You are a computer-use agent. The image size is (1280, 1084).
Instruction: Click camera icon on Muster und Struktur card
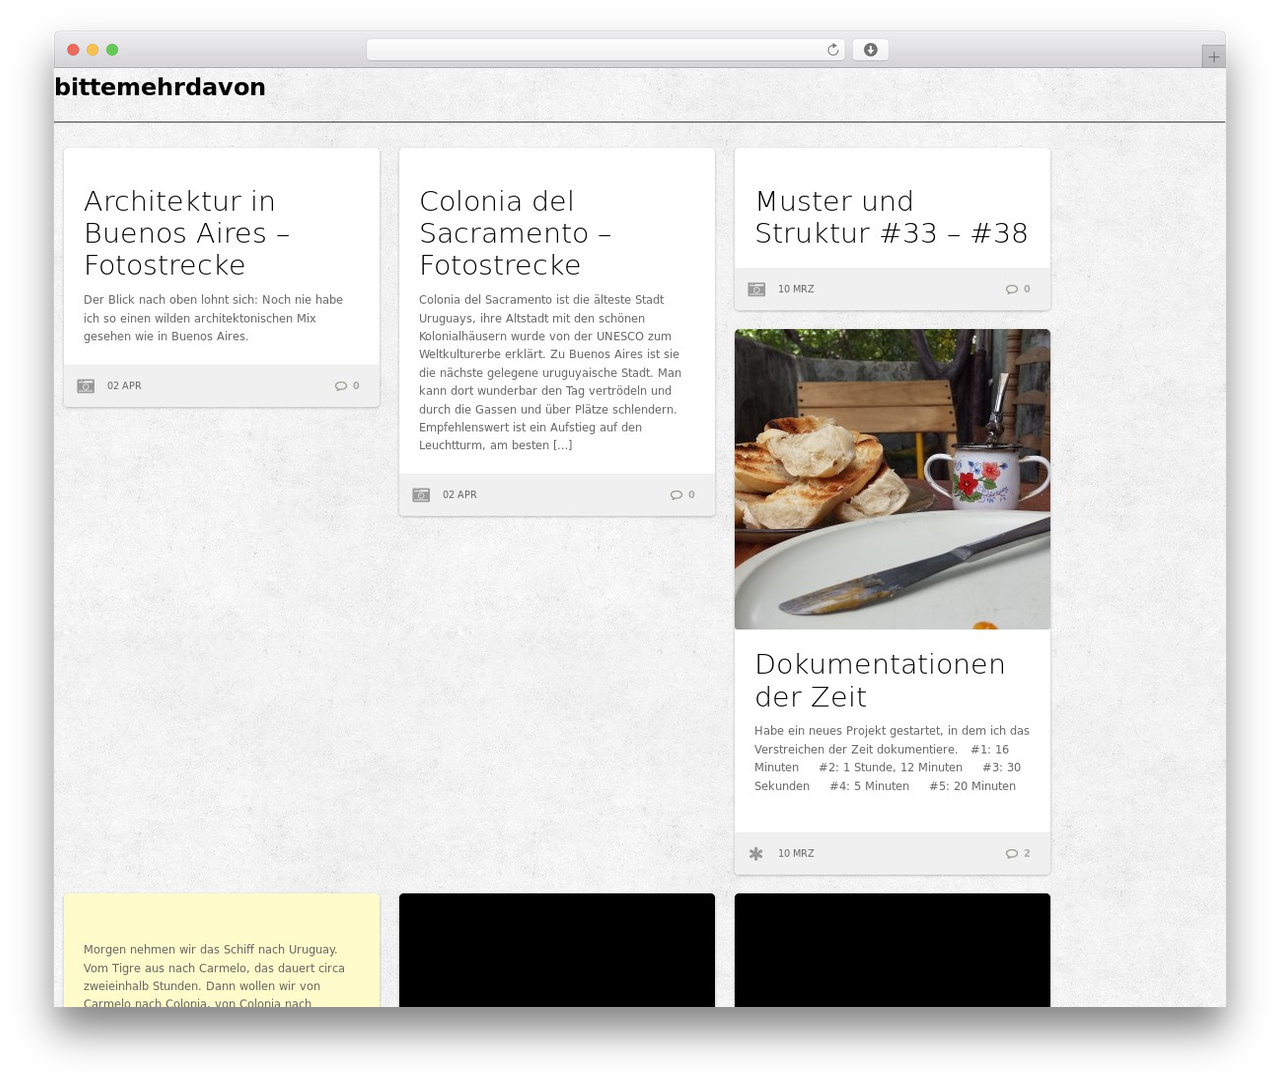757,289
